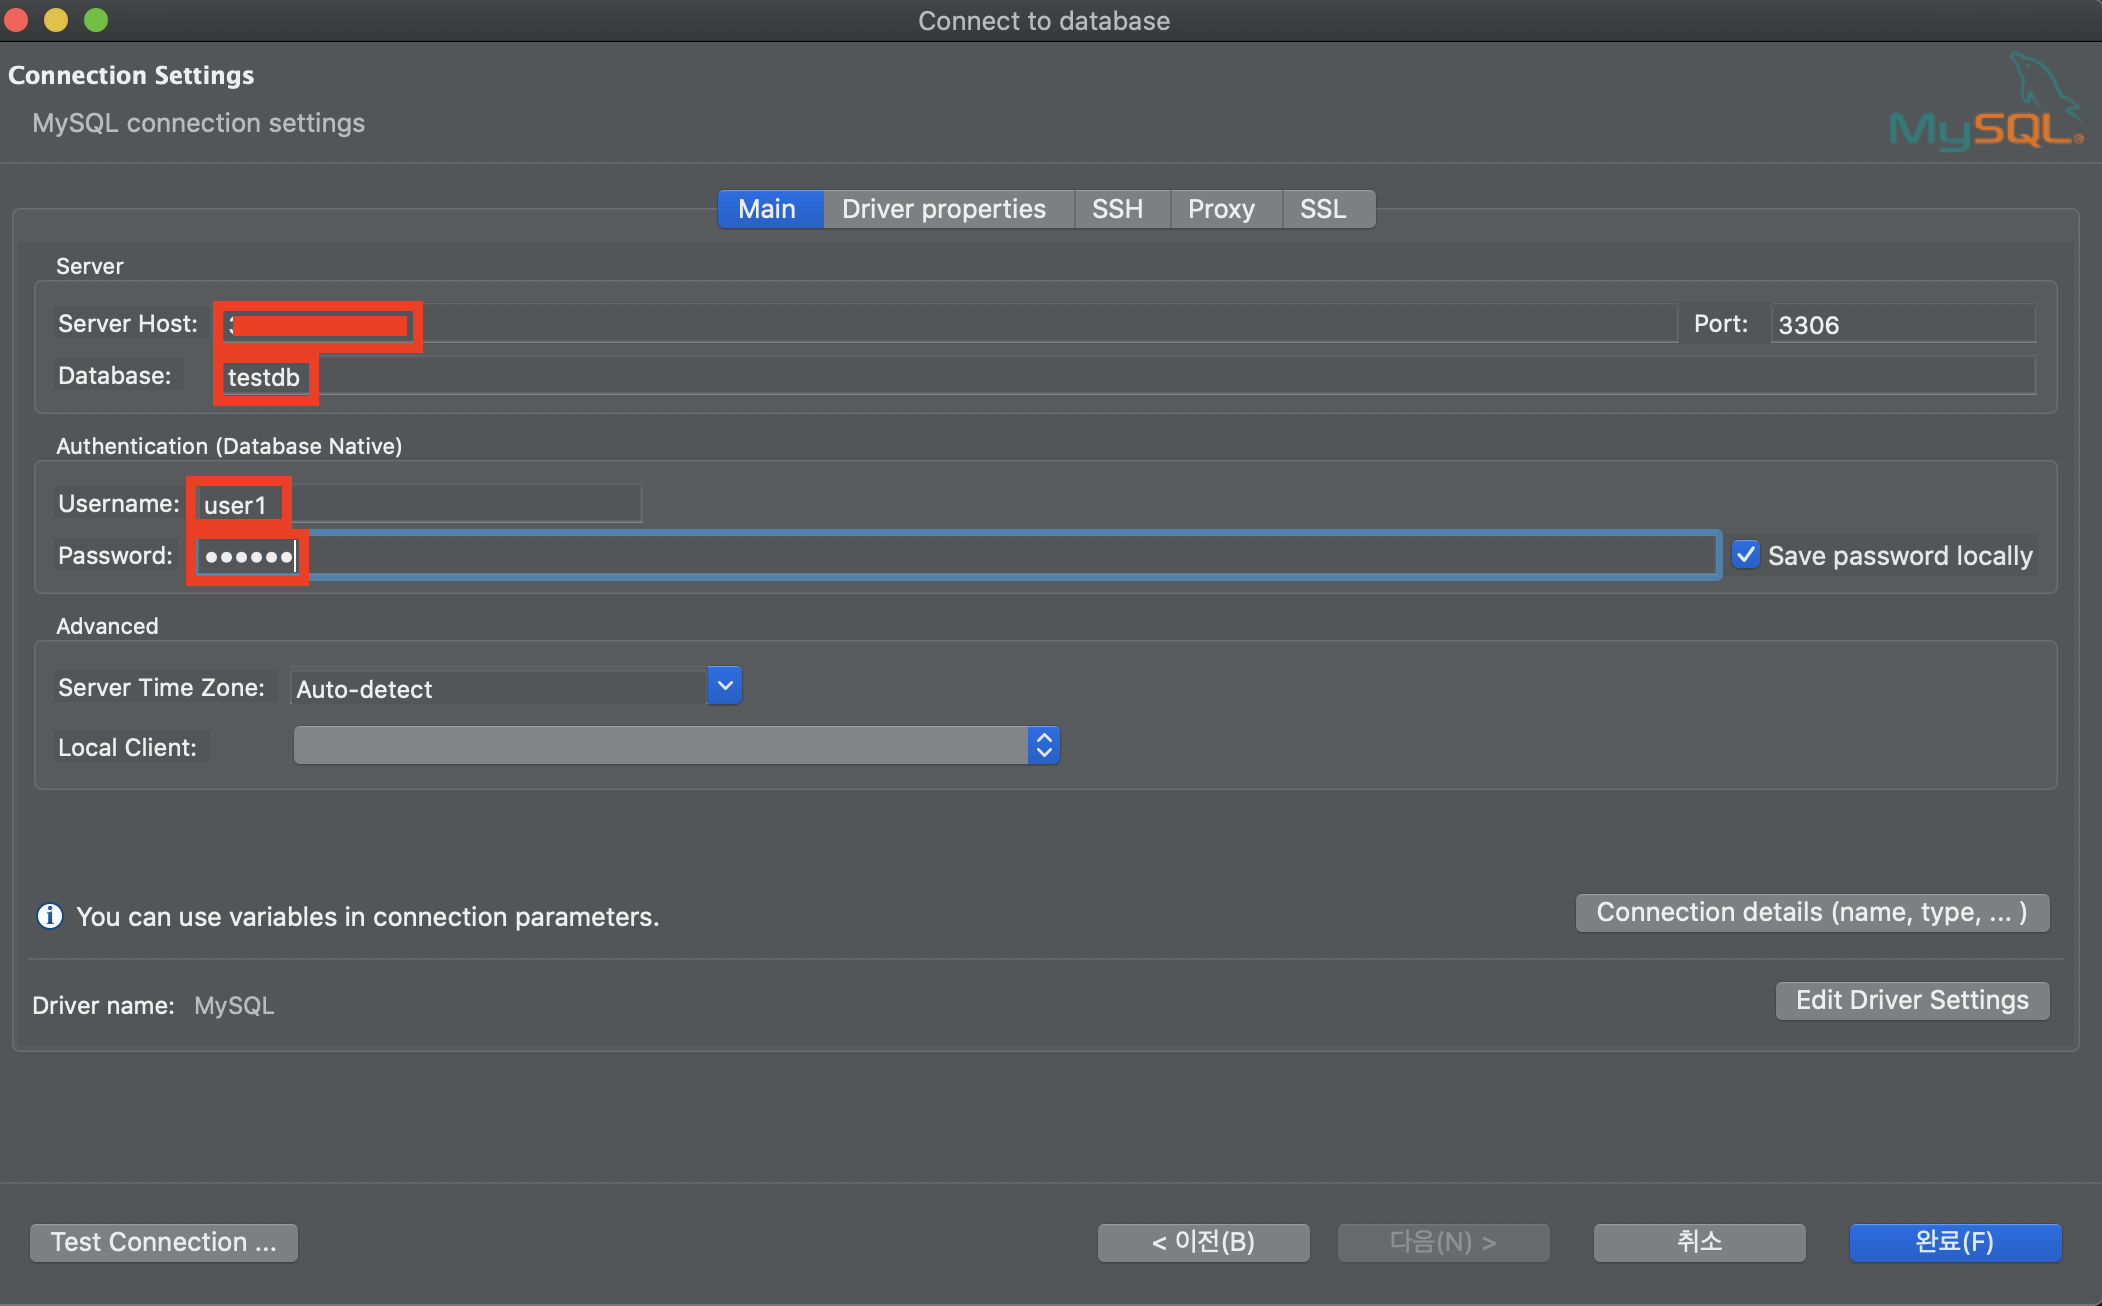Open Connection details (name, type, ...)

coord(1811,912)
